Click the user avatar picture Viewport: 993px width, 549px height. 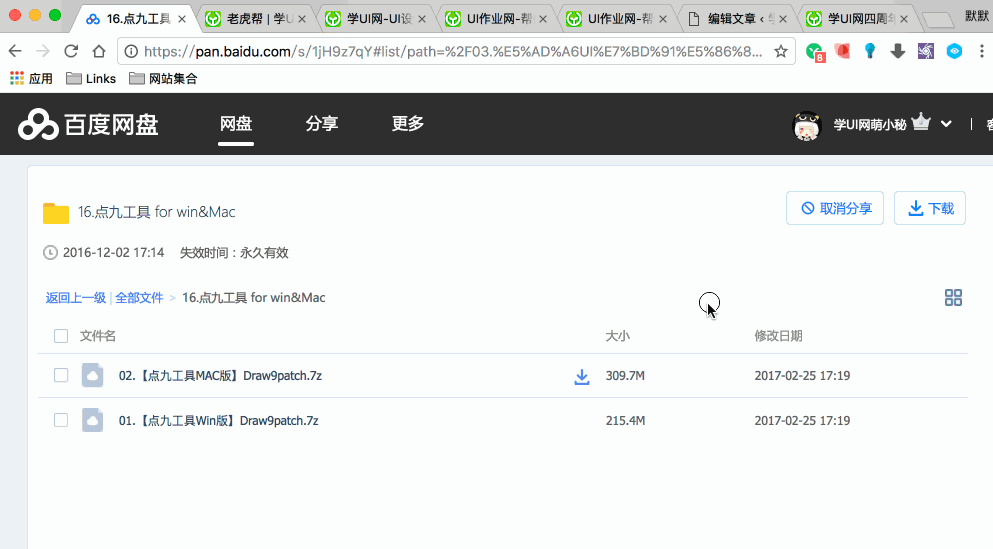coord(807,125)
